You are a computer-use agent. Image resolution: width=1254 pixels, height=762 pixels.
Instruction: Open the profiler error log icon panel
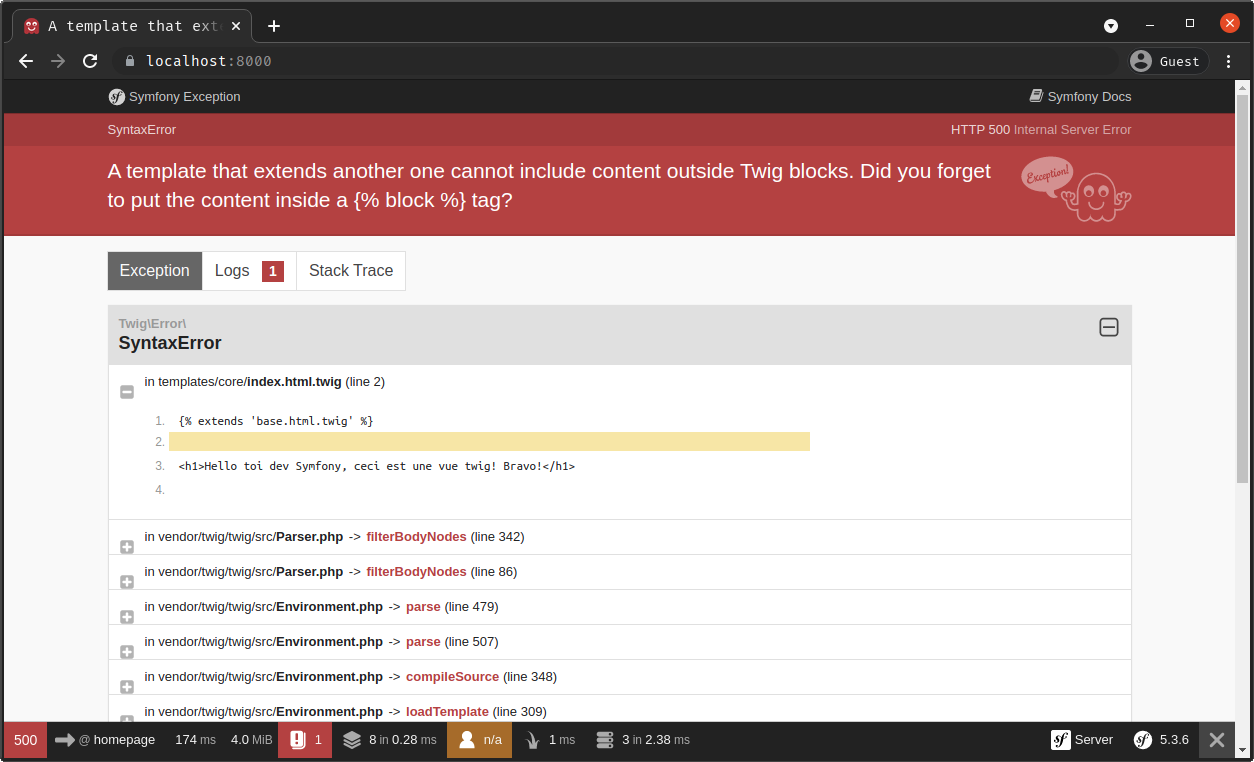click(x=298, y=740)
